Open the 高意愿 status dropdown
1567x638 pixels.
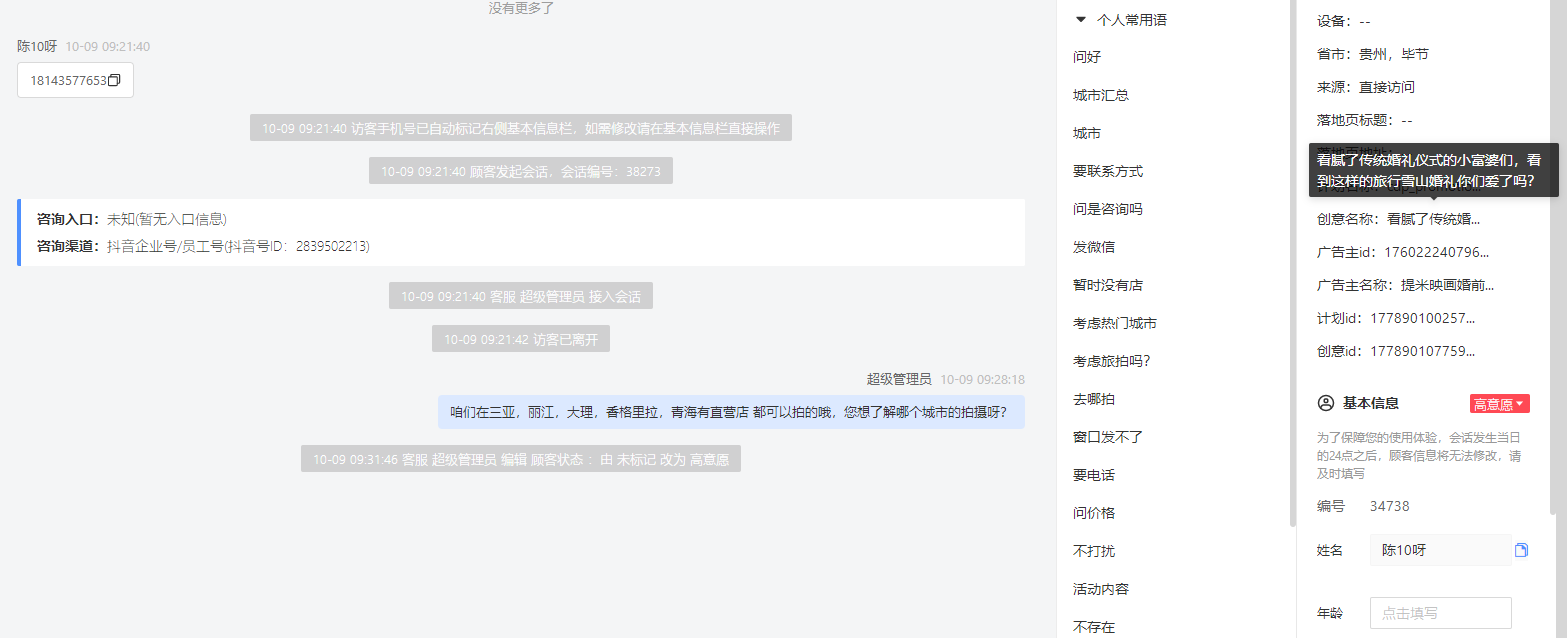point(1499,404)
